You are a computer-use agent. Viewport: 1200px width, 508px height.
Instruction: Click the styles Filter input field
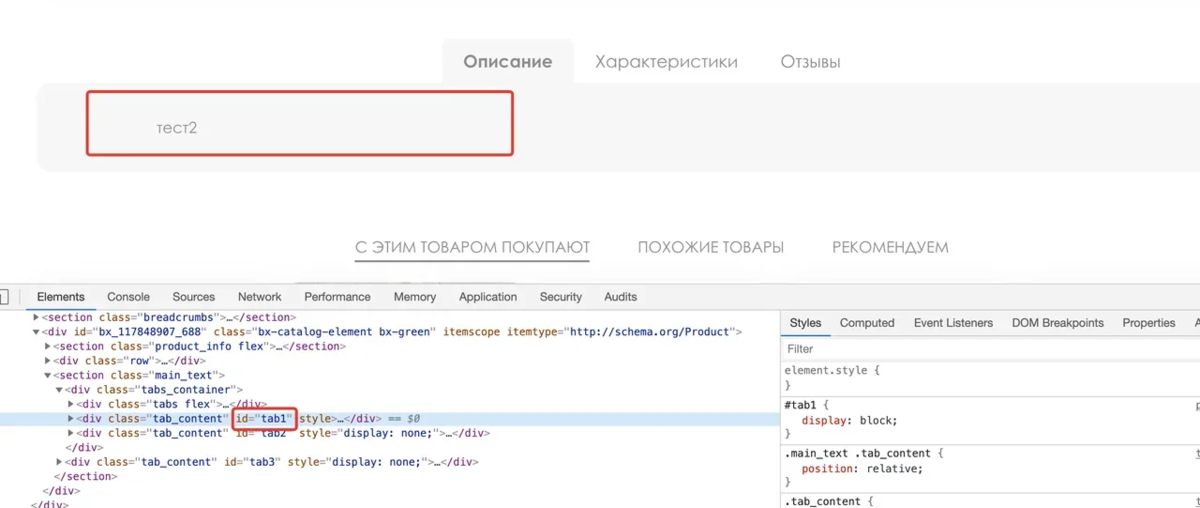click(x=990, y=349)
